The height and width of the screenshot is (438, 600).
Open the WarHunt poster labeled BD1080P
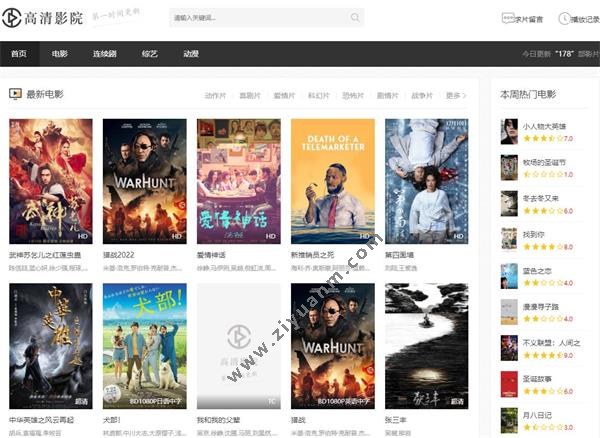tap(333, 346)
